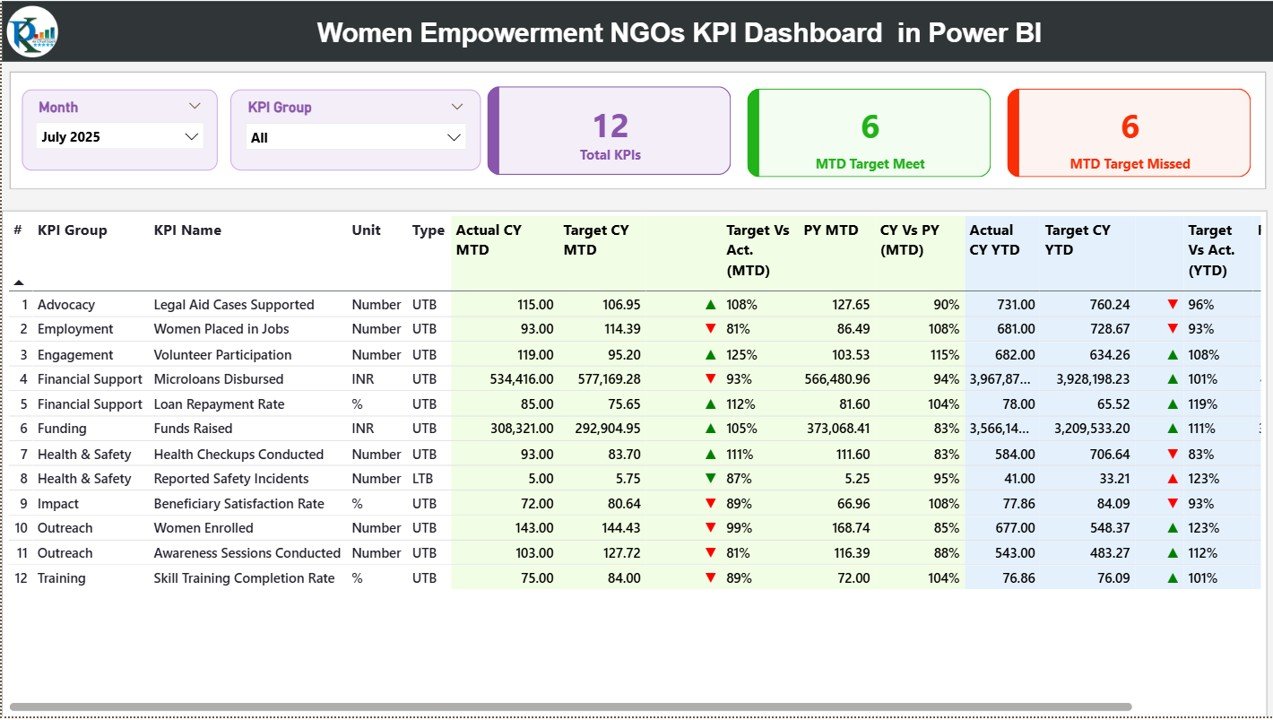This screenshot has width=1273, height=720.
Task: Click red triangle beside Beneficiary Satisfaction Rate 89%
Action: [x=710, y=503]
